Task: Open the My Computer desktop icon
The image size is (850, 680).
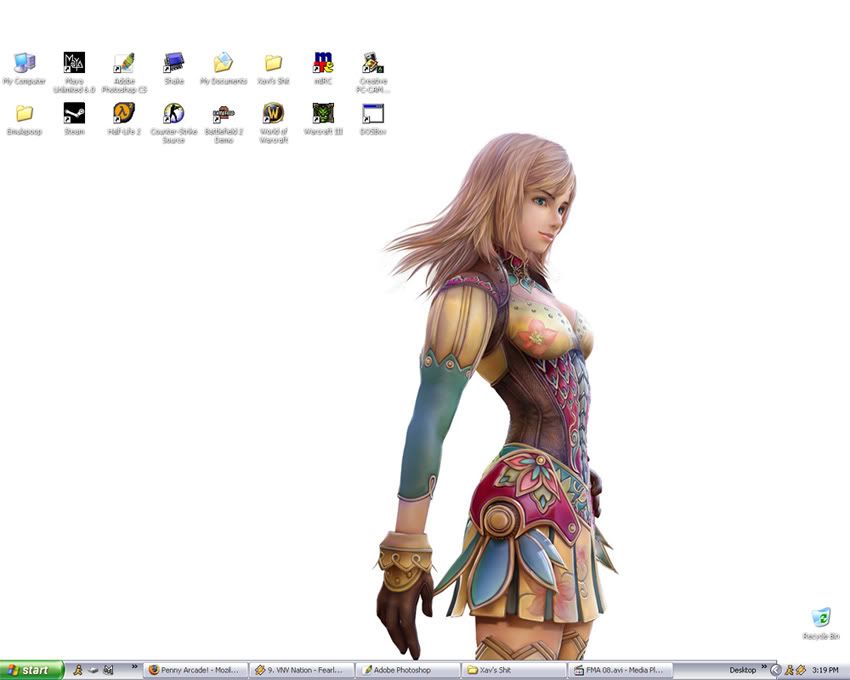Action: tap(24, 63)
